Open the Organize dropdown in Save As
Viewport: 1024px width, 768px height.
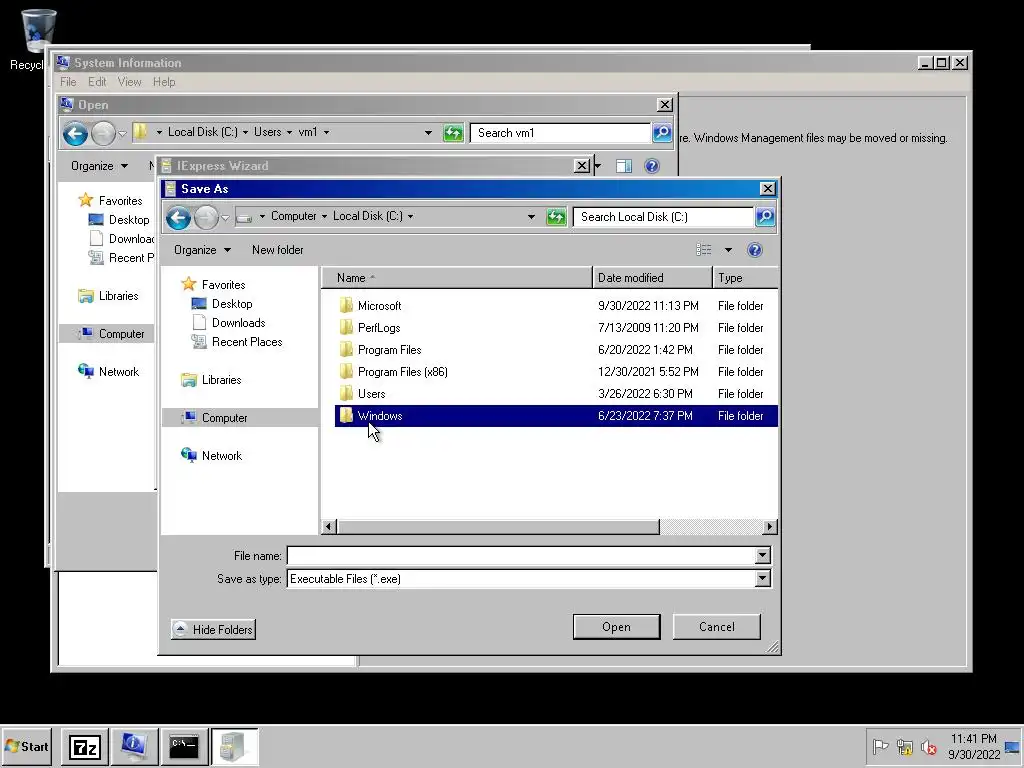click(202, 250)
